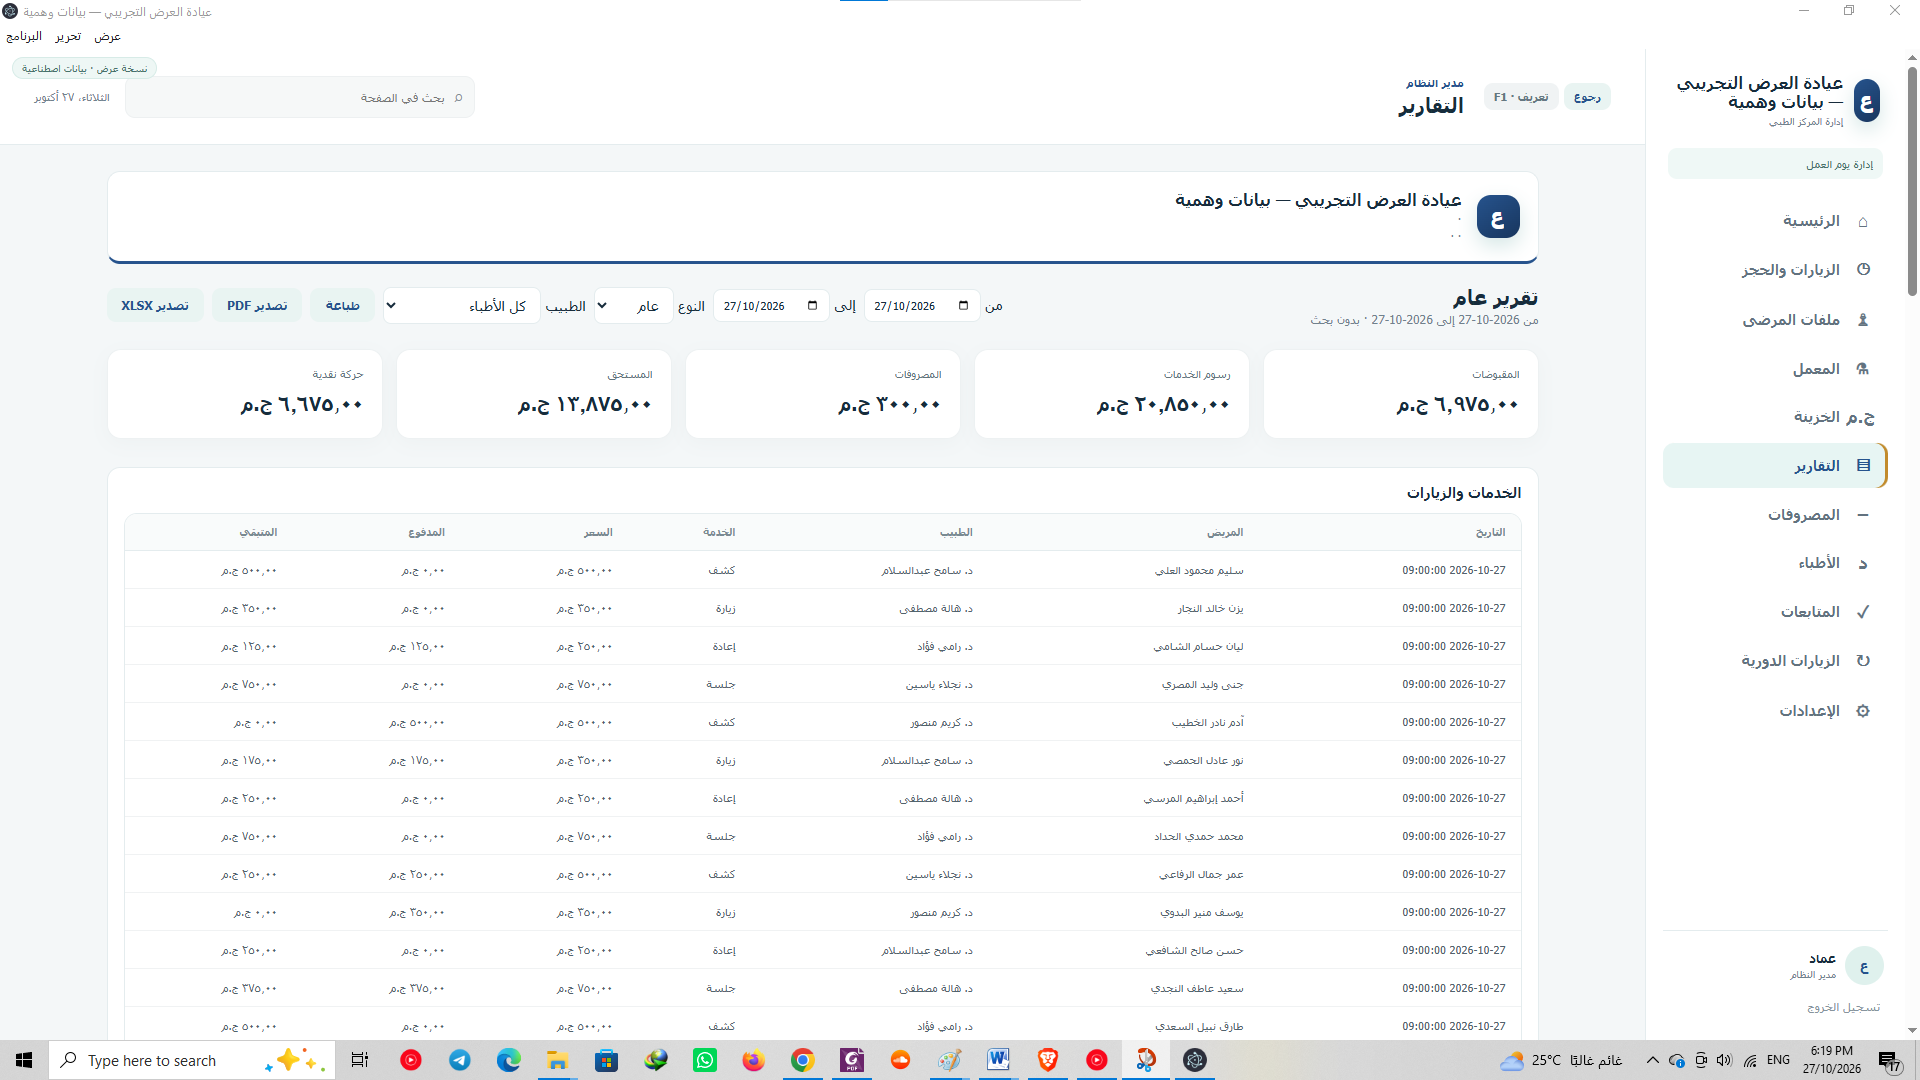Open الرئيسية home icon in sidebar

1863,221
